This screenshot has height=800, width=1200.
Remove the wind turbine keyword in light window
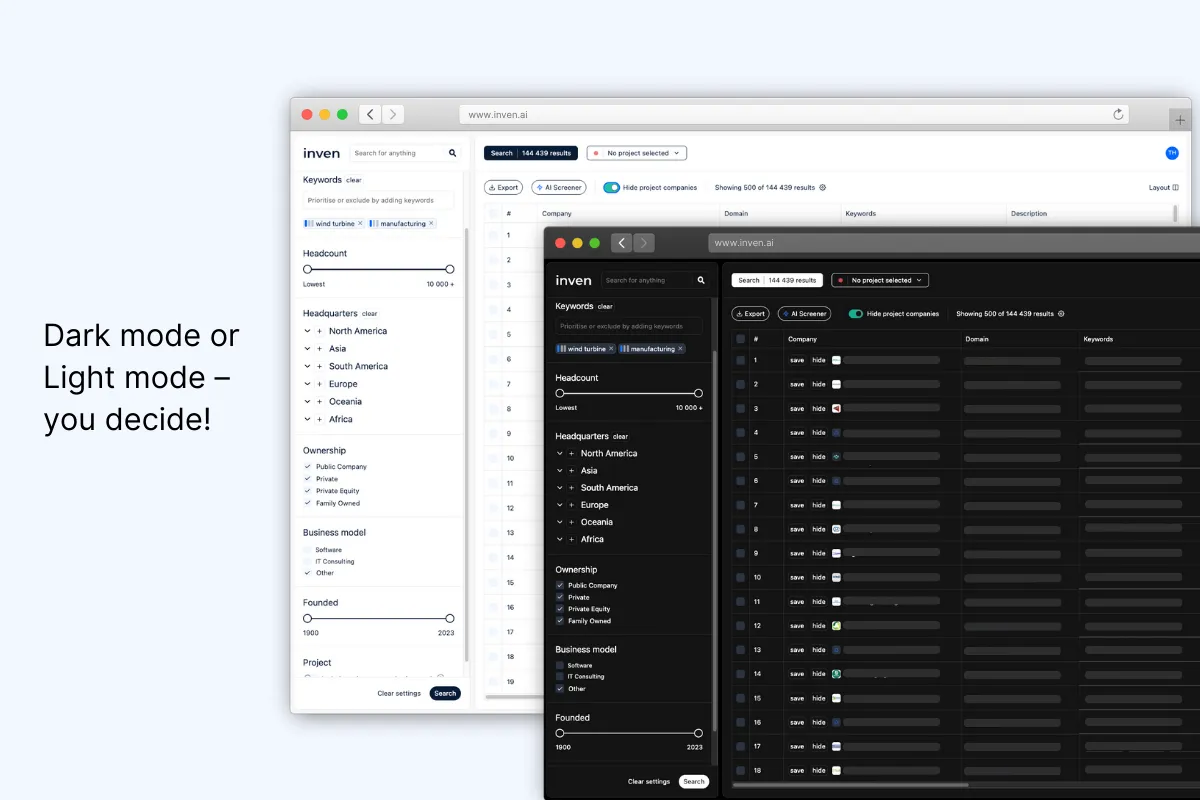point(360,224)
